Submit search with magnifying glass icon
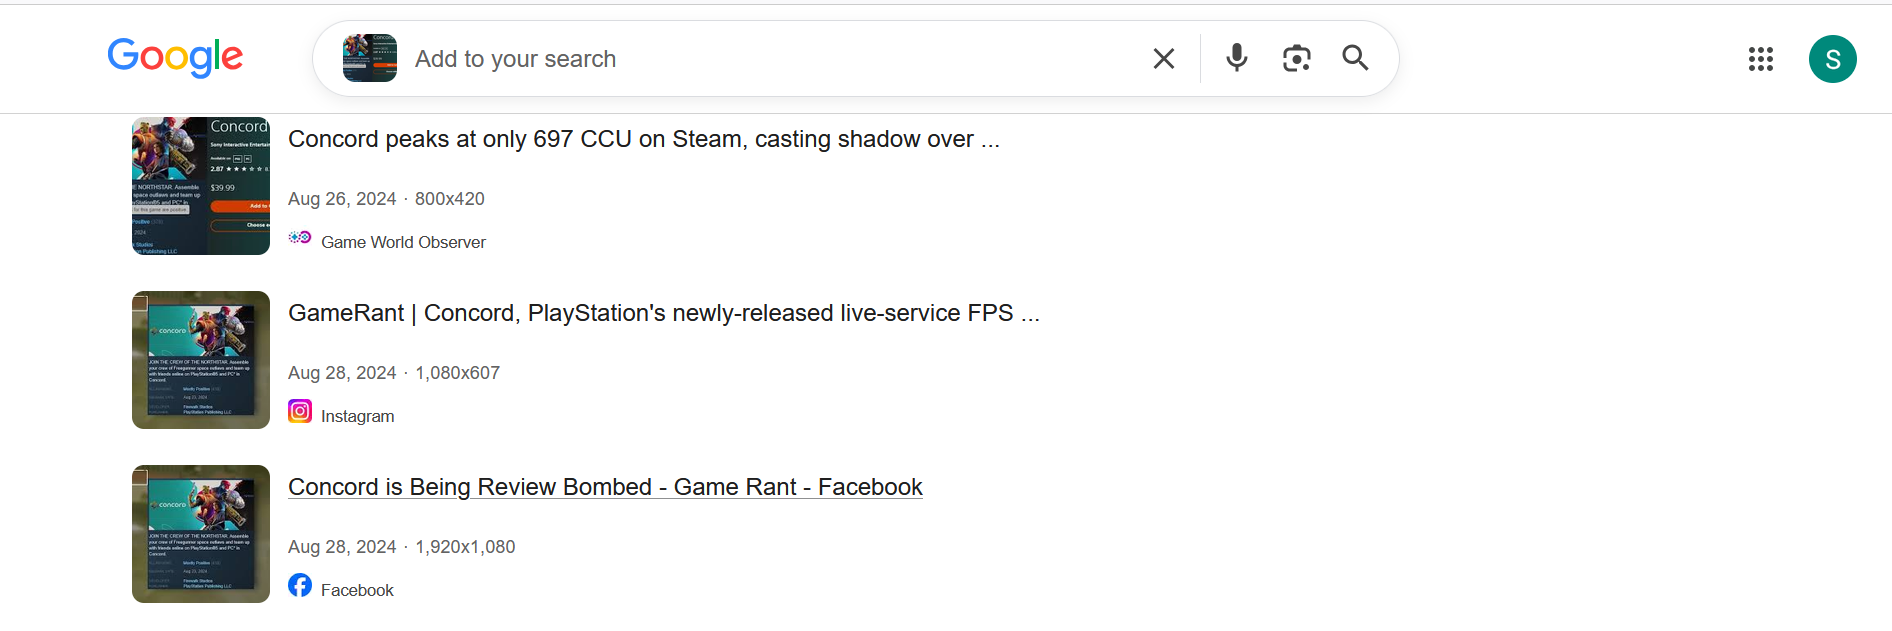Image resolution: width=1892 pixels, height=631 pixels. pyautogui.click(x=1356, y=58)
